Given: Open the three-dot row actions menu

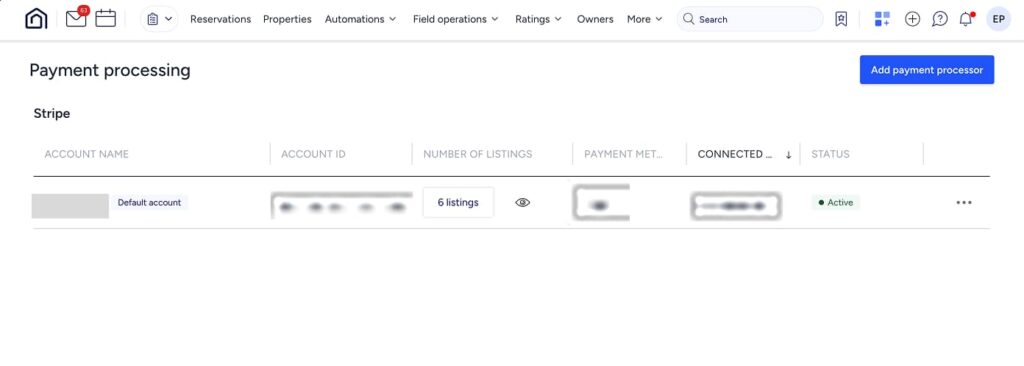Looking at the screenshot, I should [x=964, y=203].
